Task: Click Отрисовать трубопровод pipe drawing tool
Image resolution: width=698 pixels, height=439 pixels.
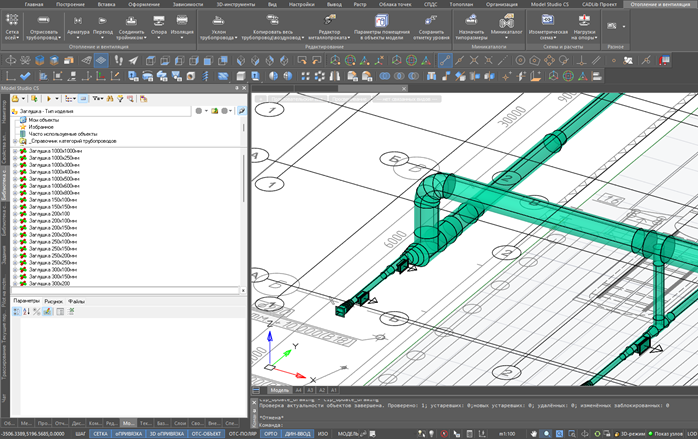Action: coord(43,26)
